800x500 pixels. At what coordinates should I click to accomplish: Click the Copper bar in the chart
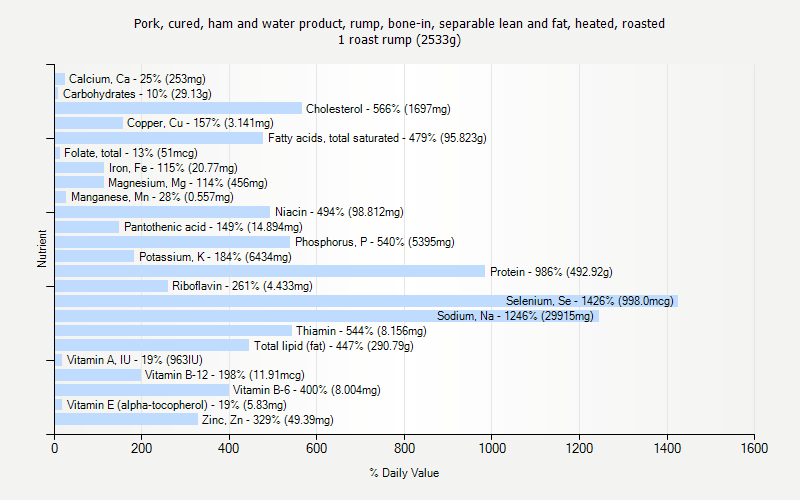click(x=89, y=123)
